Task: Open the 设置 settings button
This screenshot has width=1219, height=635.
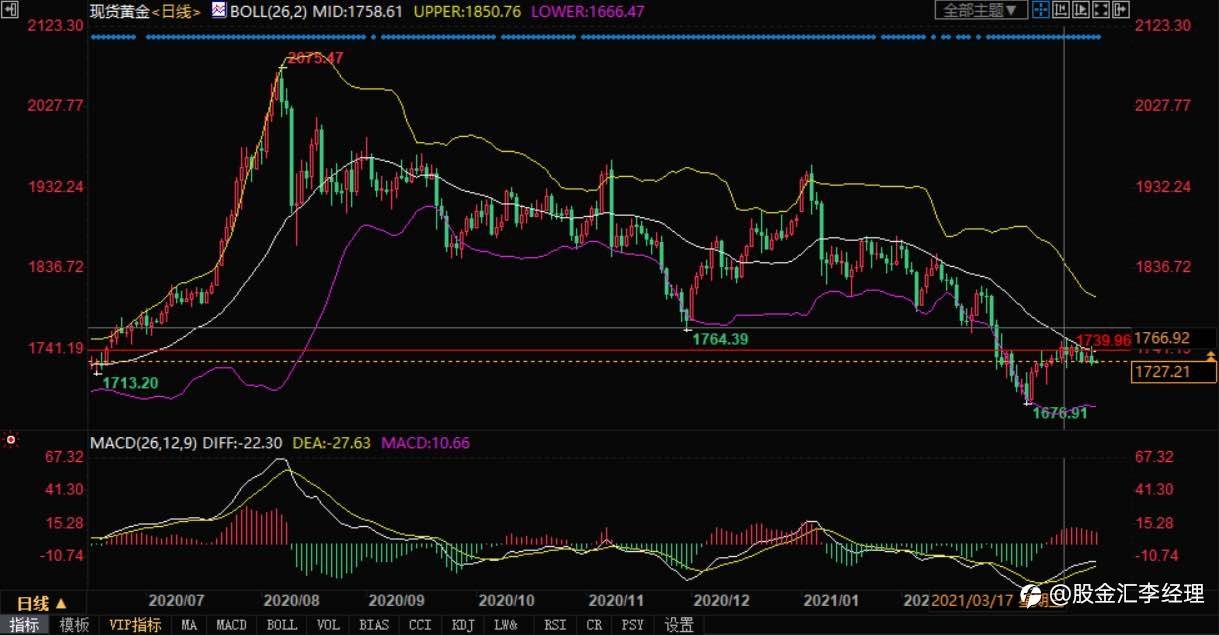Action: 679,625
